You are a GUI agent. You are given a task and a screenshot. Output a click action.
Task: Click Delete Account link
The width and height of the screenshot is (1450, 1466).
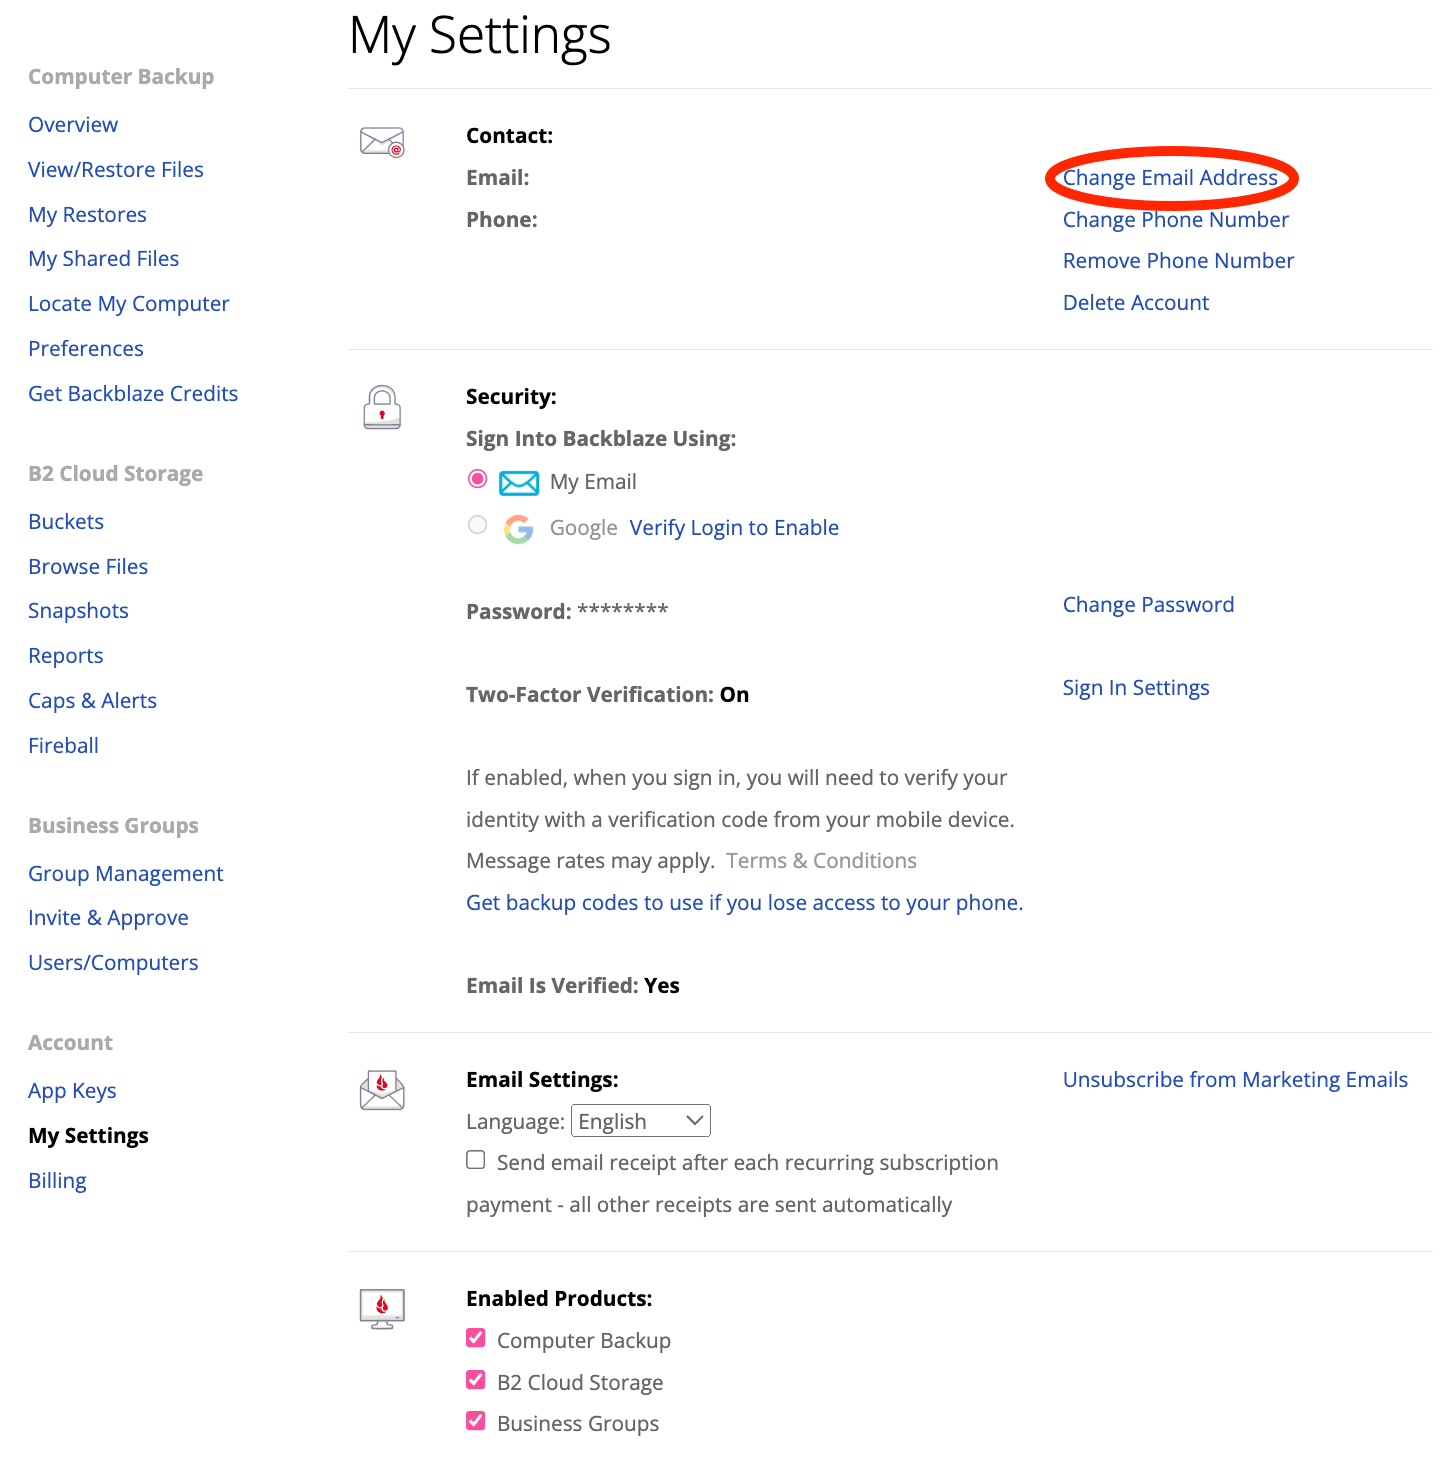pos(1136,303)
